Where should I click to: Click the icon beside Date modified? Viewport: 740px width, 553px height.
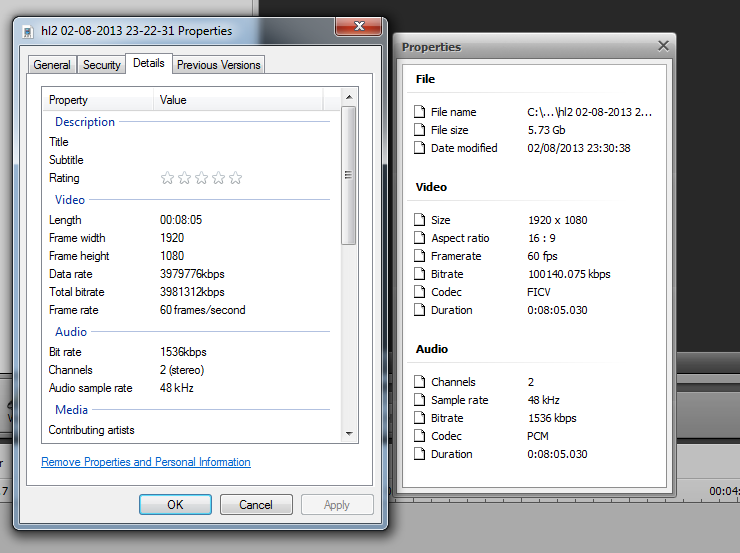pos(420,148)
